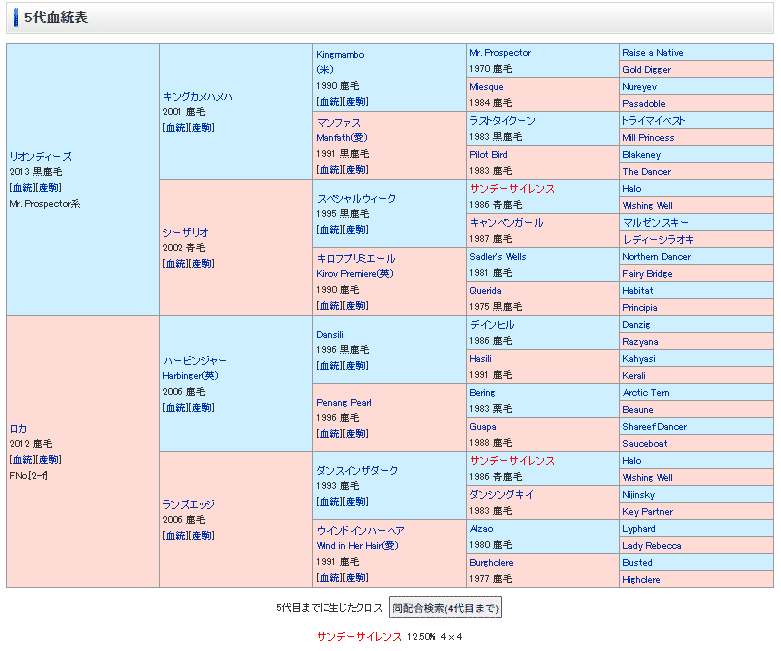Open 産駒 link under リオンディーズ
The image size is (781, 651).
pyautogui.click(x=49, y=188)
